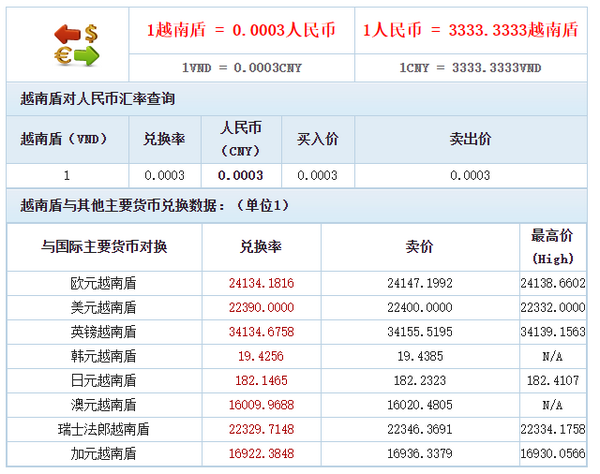600x474 pixels.
Task: Click the 卖出价 column header
Action: point(470,139)
